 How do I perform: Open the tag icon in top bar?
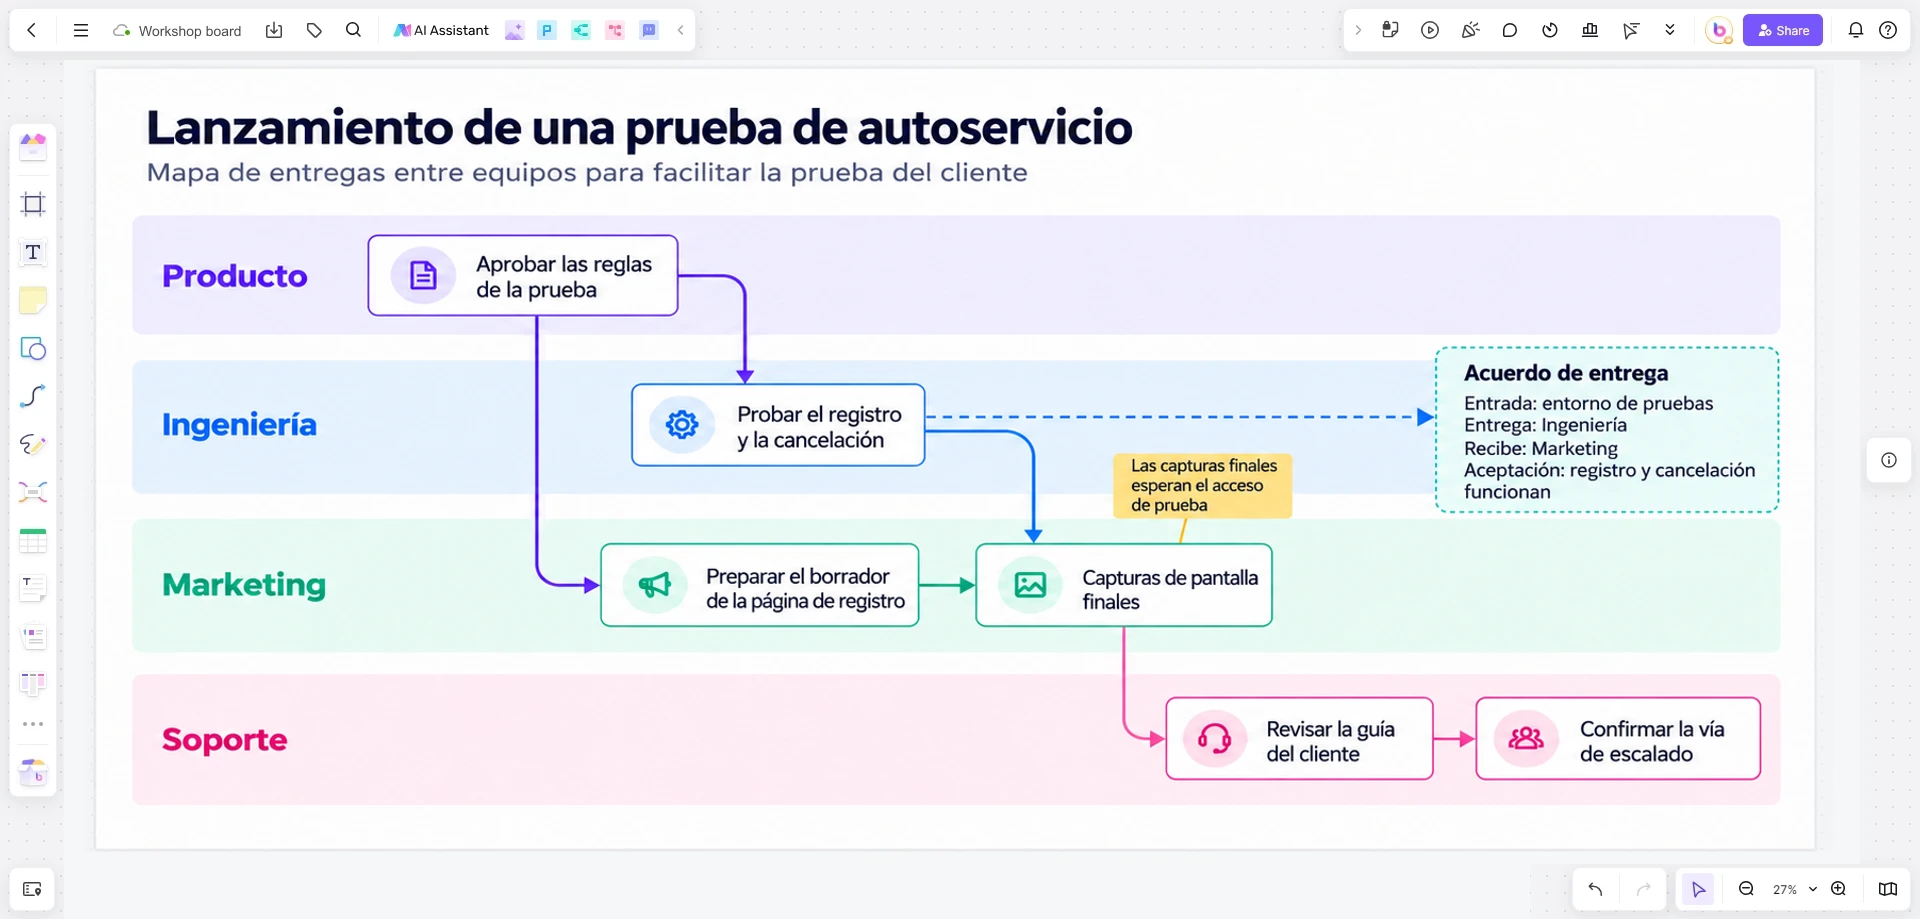(314, 31)
